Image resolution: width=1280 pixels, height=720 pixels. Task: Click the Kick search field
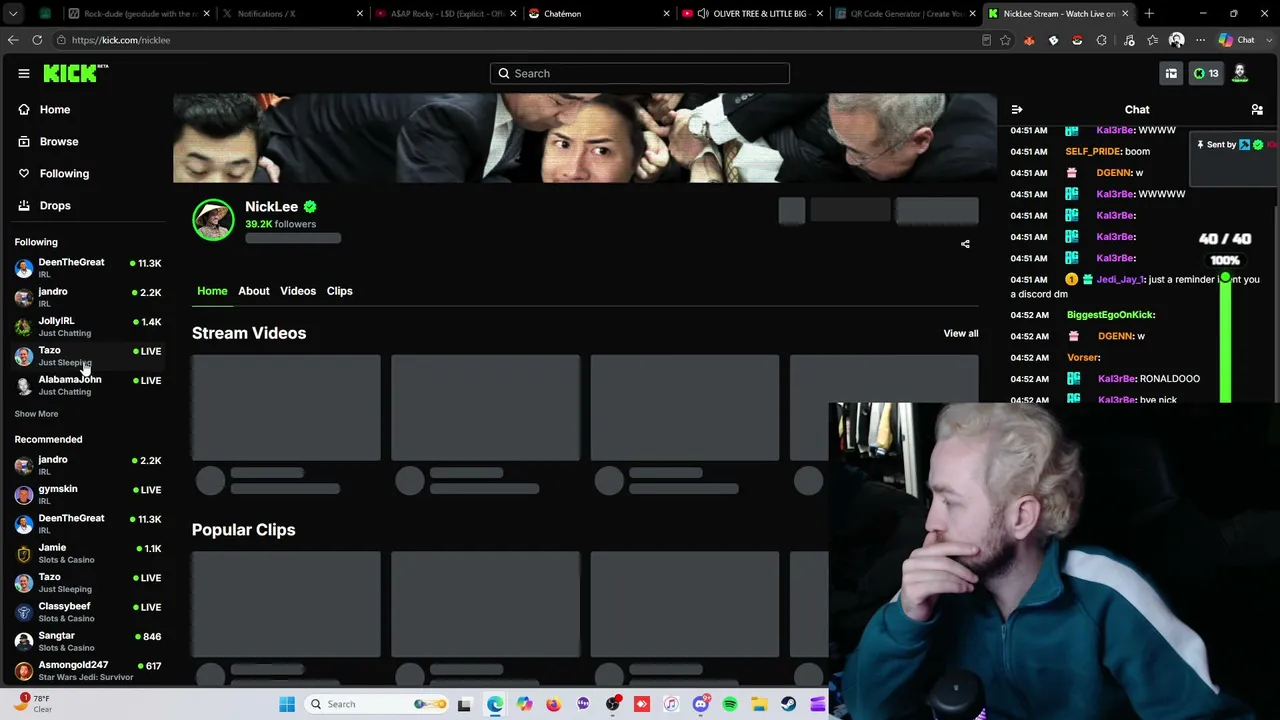click(x=640, y=73)
